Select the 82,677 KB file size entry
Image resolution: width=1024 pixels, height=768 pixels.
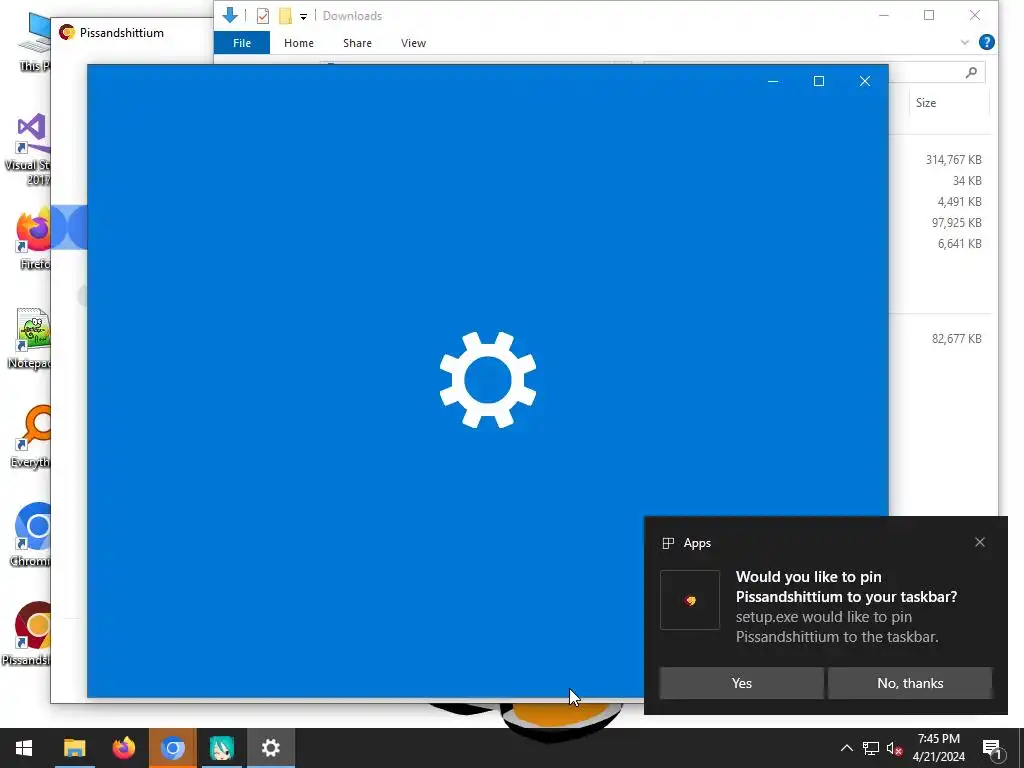click(x=956, y=338)
